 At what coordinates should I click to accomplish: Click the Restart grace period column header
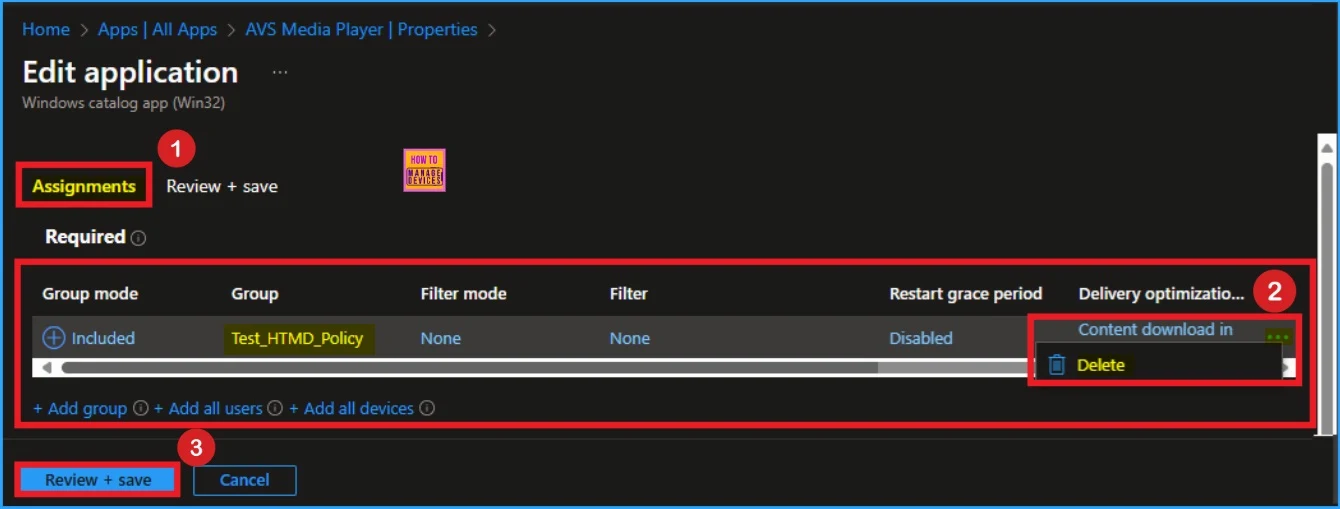coord(966,294)
